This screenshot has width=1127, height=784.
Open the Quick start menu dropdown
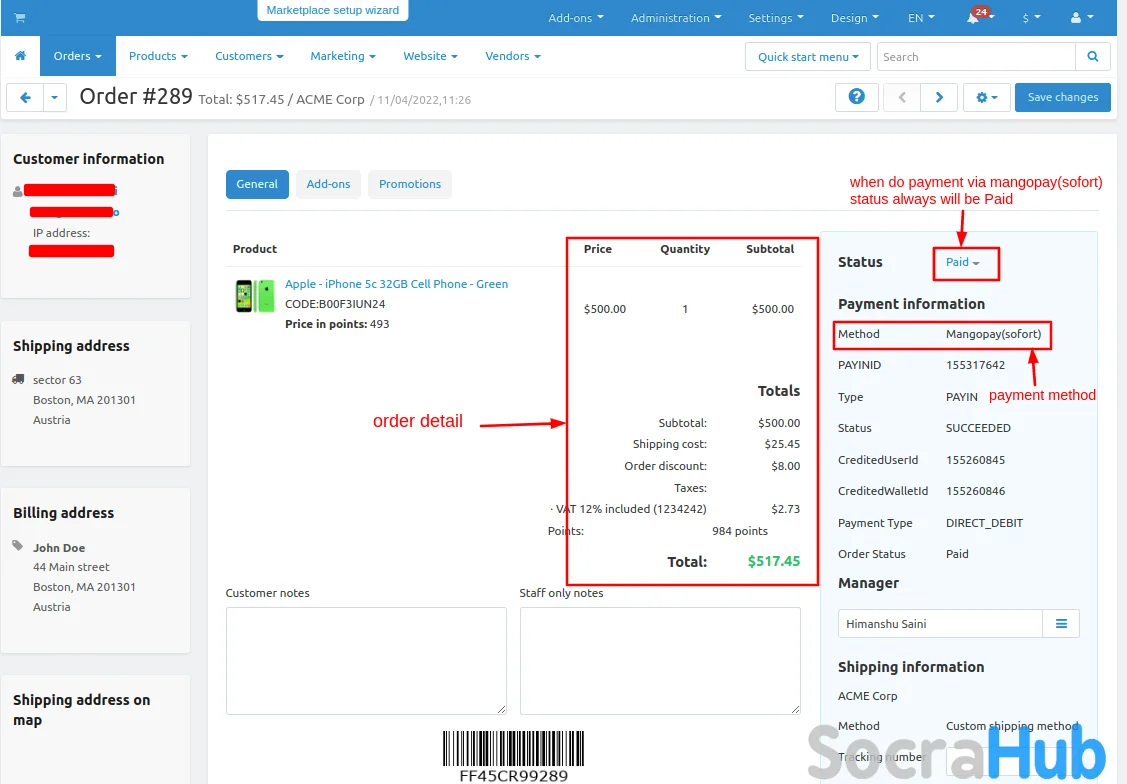tap(808, 57)
